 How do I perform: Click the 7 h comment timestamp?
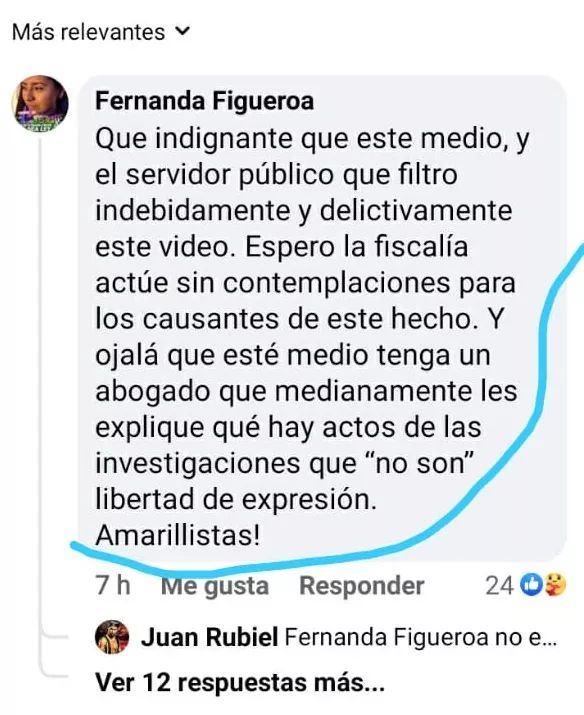coord(113,585)
